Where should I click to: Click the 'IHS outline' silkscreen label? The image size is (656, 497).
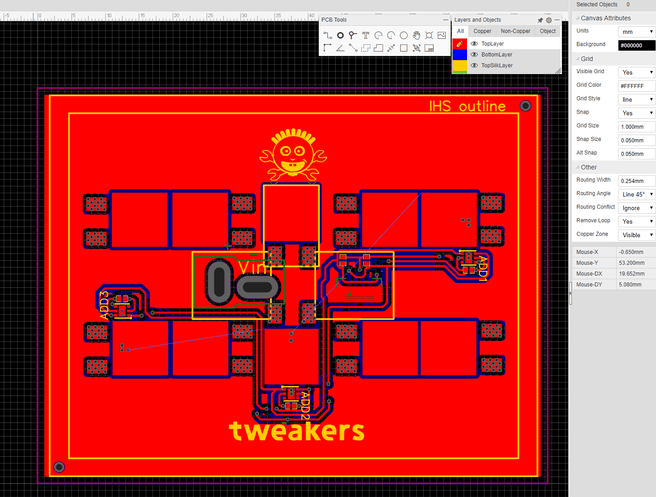coord(467,106)
